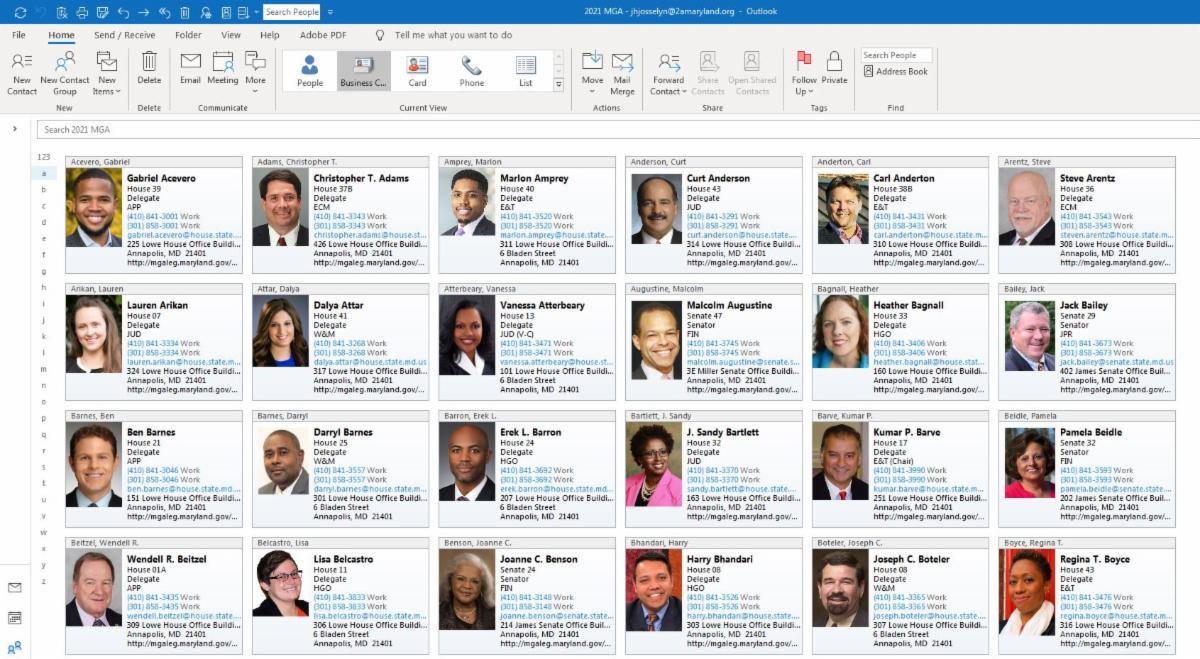Mark the contact as Private
Image resolution: width=1200 pixels, height=659 pixels.
click(834, 69)
